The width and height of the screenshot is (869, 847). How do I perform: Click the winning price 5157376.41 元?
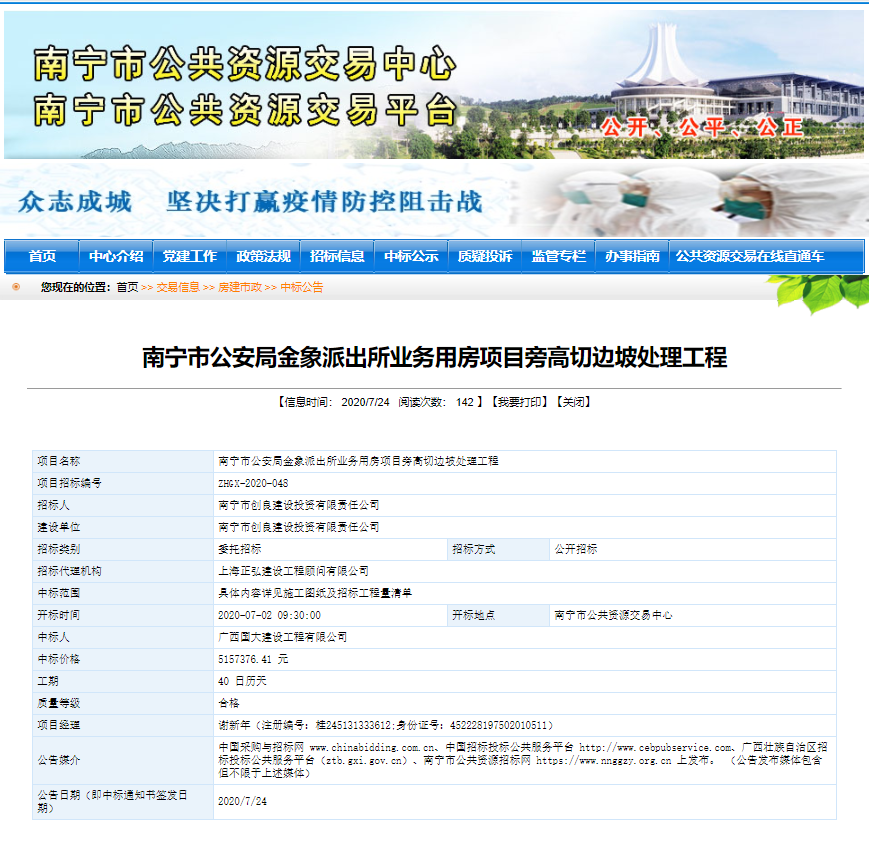pyautogui.click(x=253, y=659)
